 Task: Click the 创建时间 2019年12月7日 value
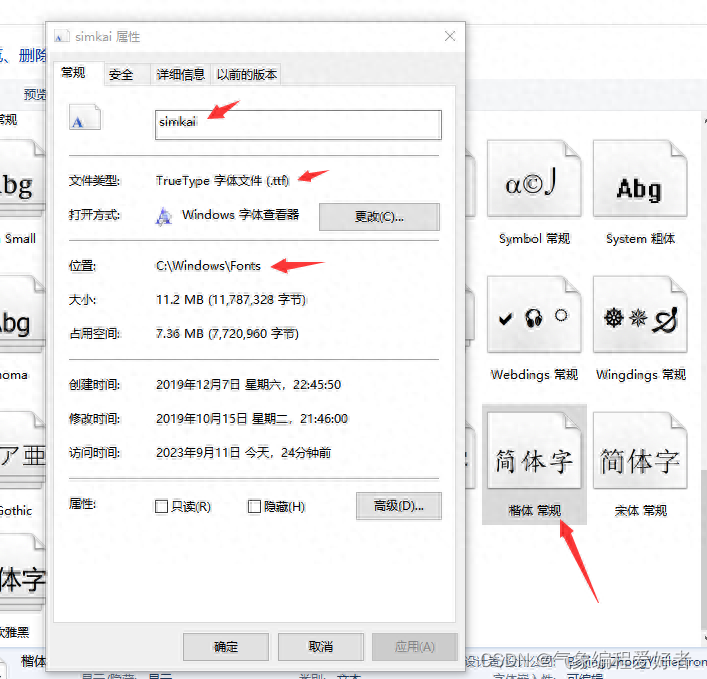(x=248, y=385)
